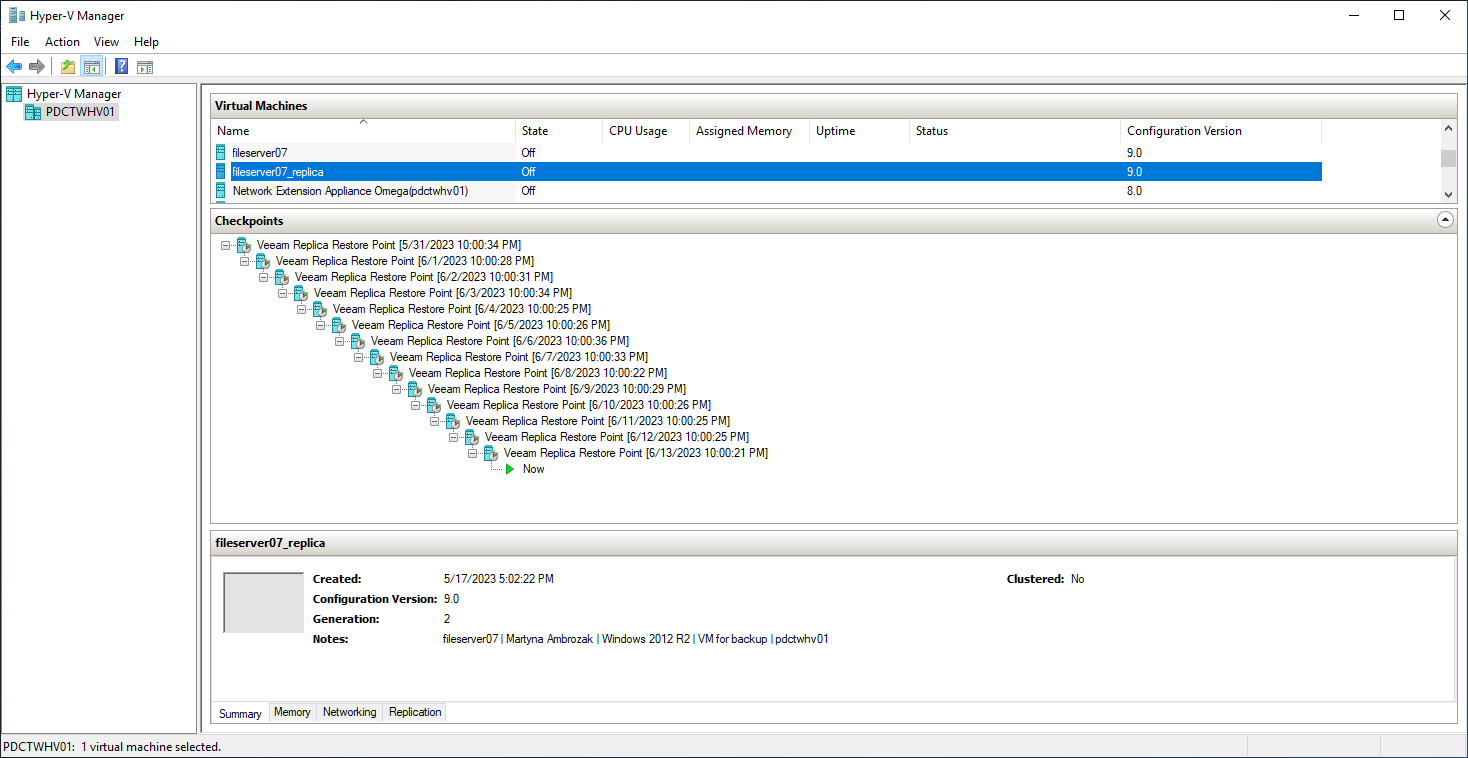The height and width of the screenshot is (758, 1468).
Task: Switch to the Networking tab
Action: 350,712
